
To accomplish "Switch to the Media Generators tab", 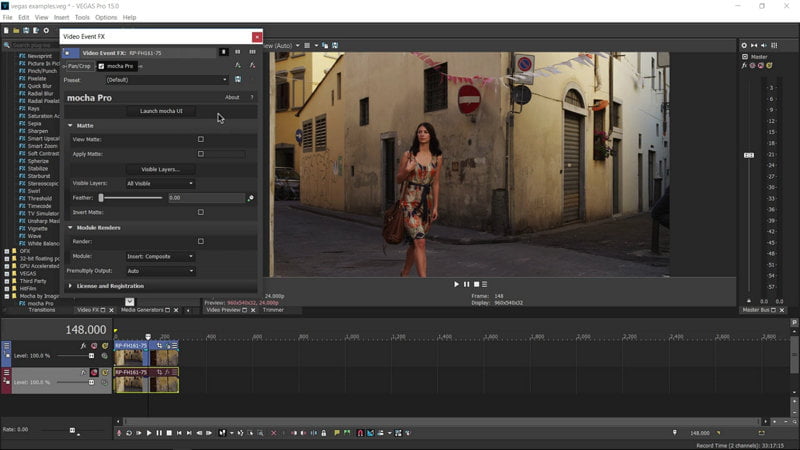I will [142, 310].
